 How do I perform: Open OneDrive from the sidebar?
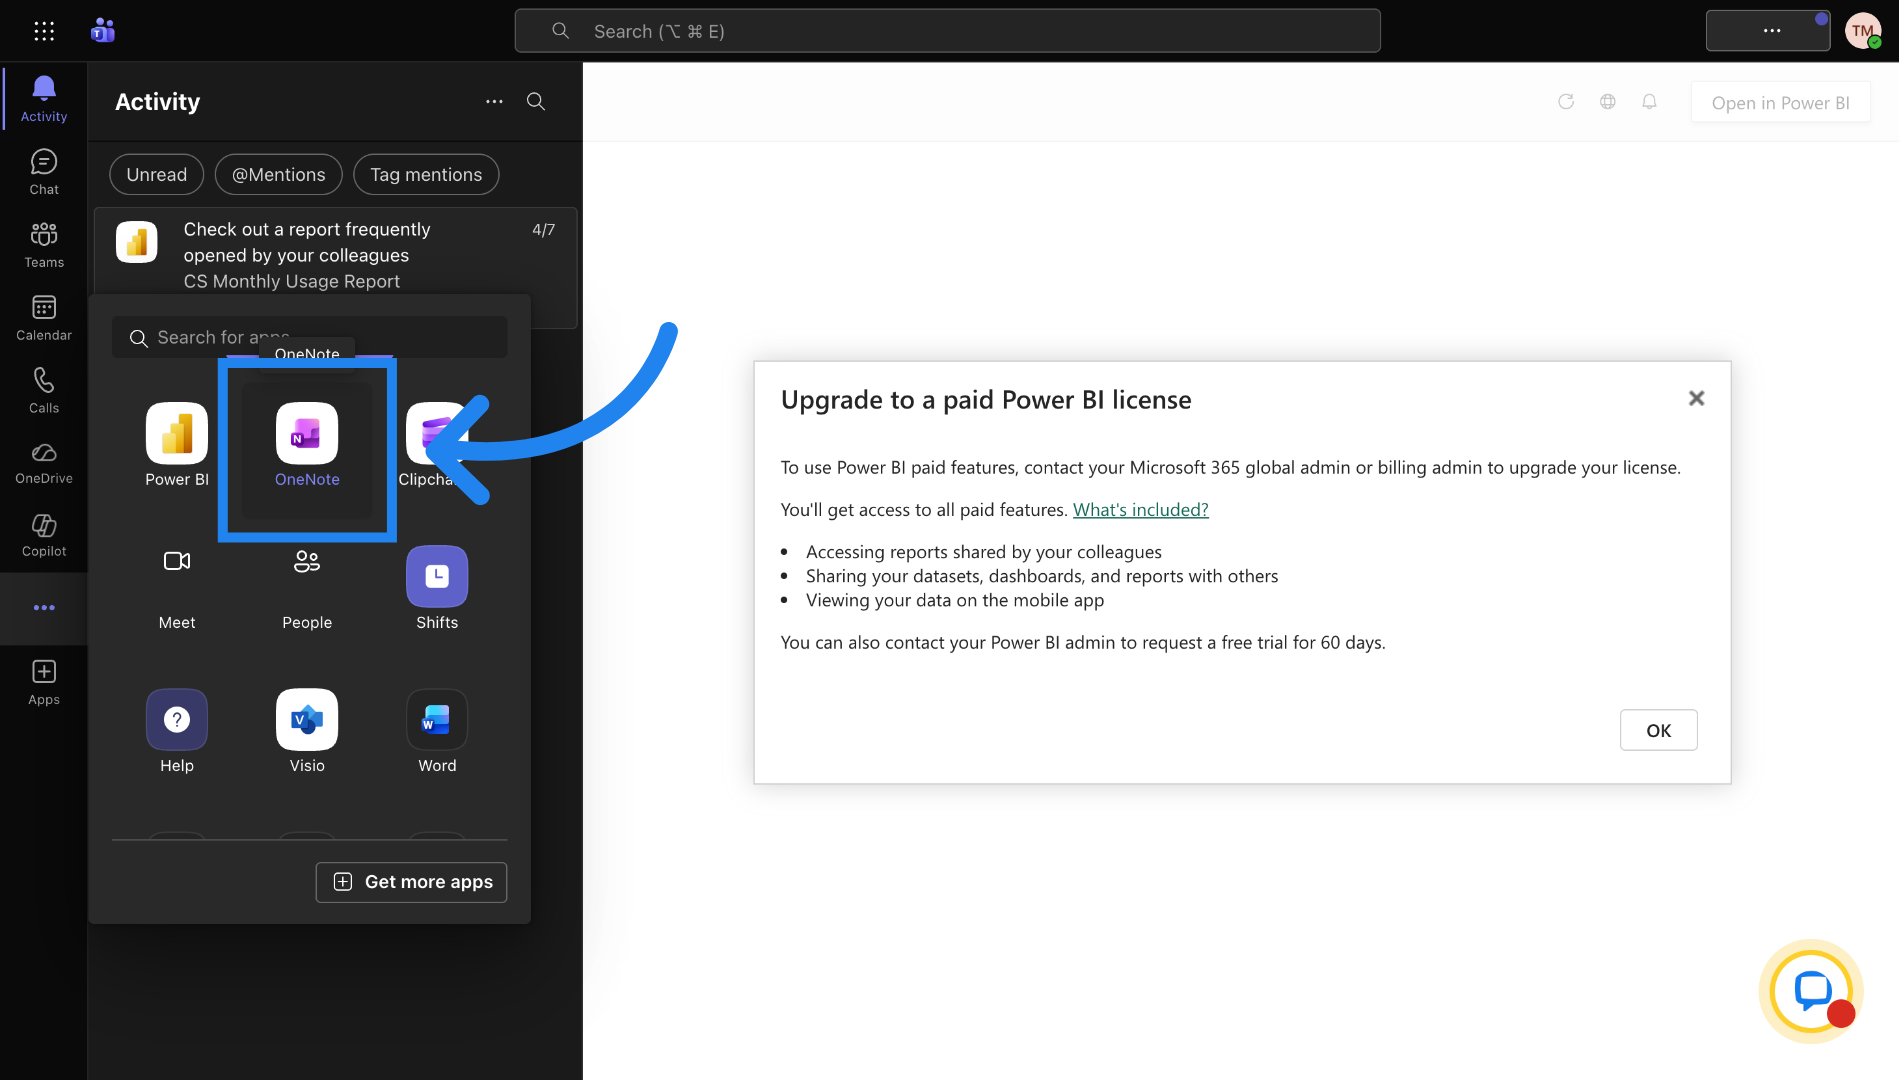pyautogui.click(x=44, y=463)
